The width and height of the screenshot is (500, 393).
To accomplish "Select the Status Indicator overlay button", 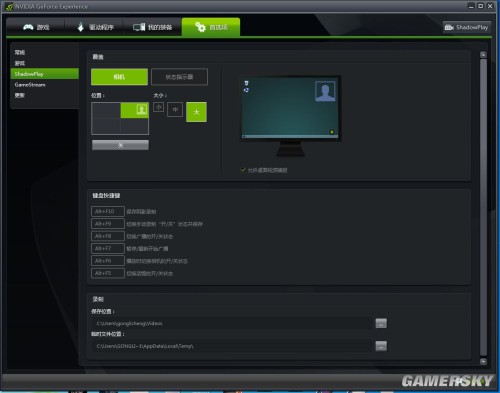I will tap(179, 77).
